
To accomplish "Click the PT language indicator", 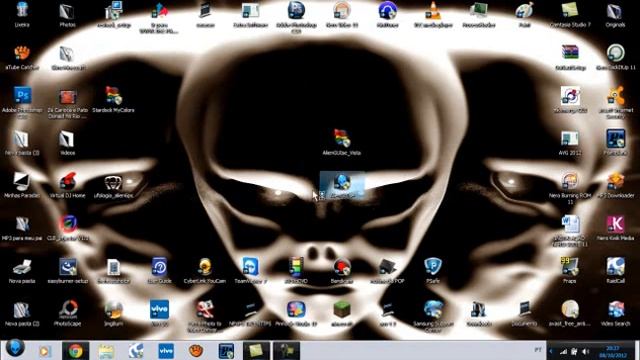I will (537, 350).
